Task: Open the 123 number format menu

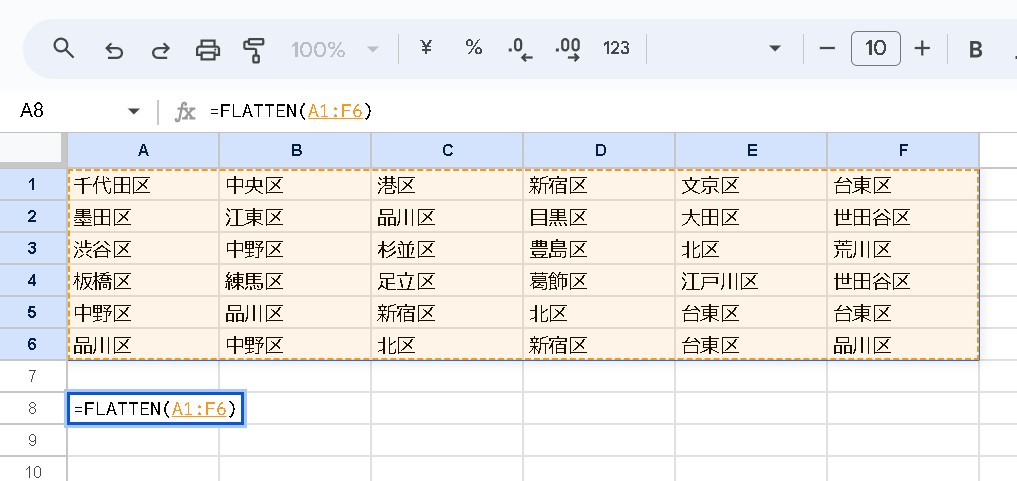Action: click(617, 48)
